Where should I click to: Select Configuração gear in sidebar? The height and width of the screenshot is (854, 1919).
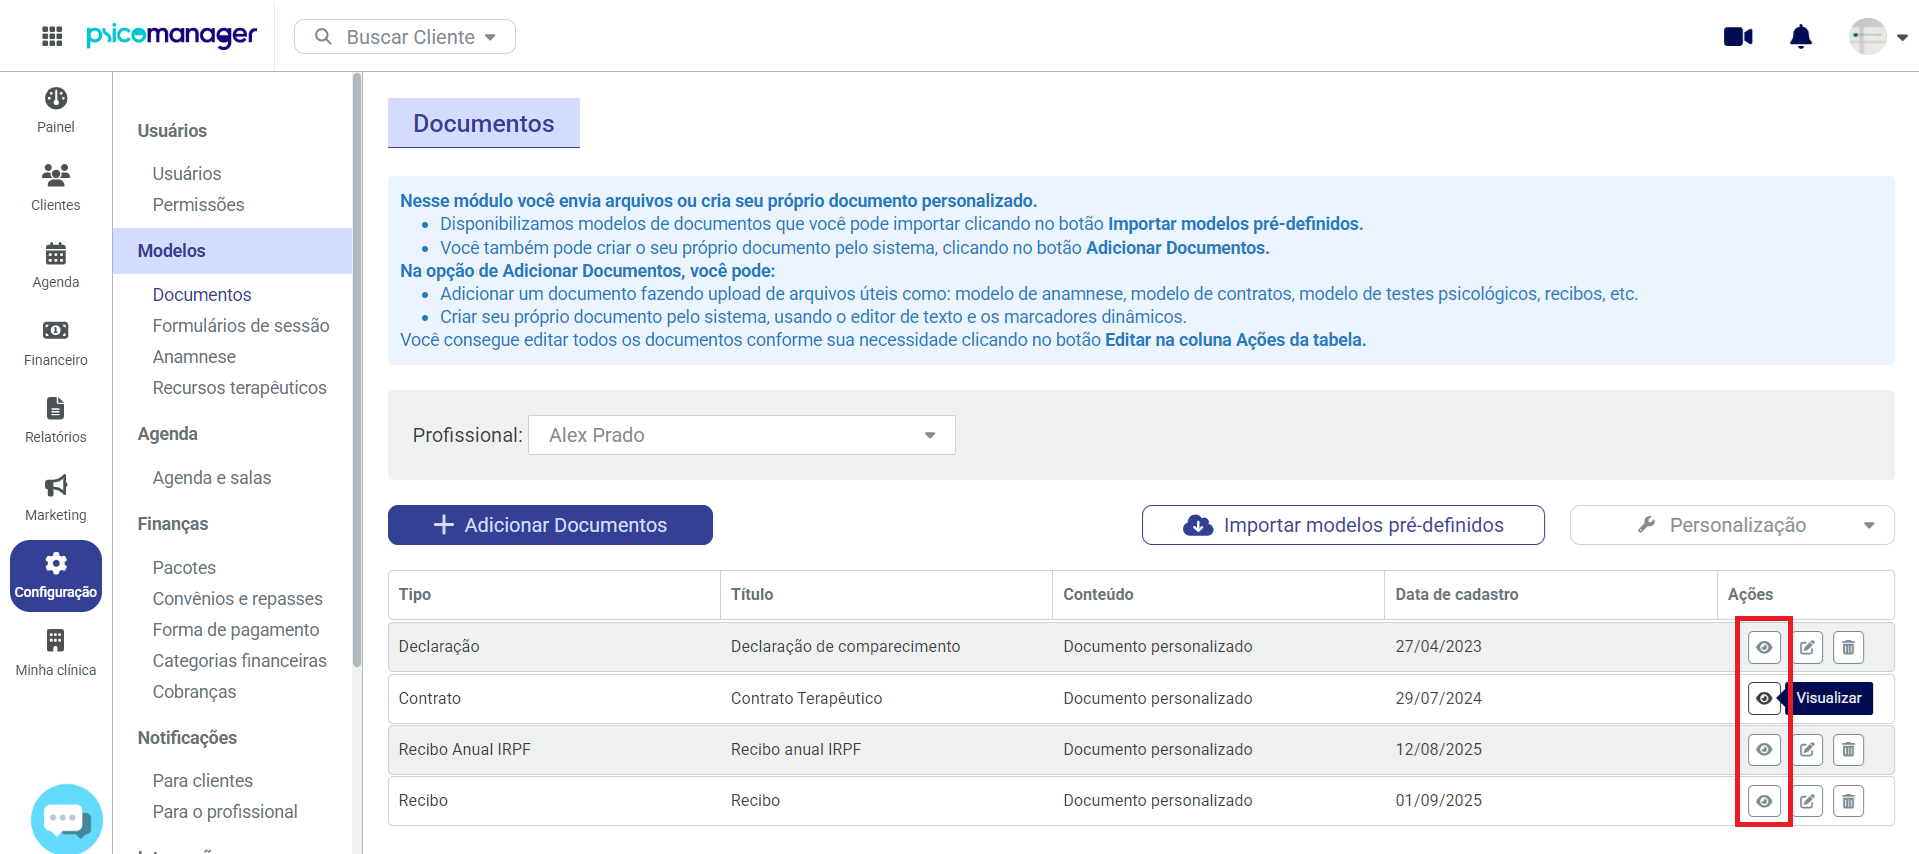tap(56, 576)
